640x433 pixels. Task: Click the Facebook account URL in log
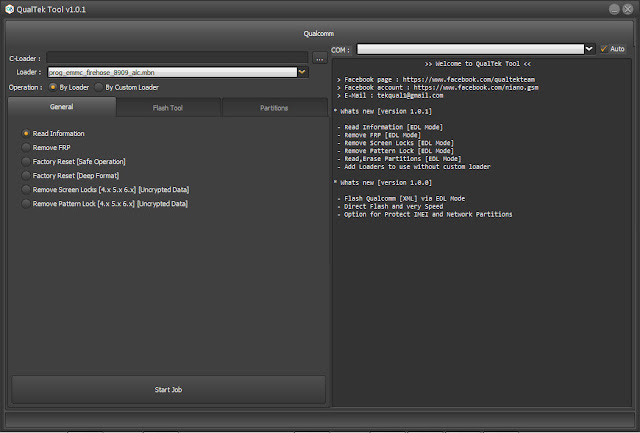[476, 87]
